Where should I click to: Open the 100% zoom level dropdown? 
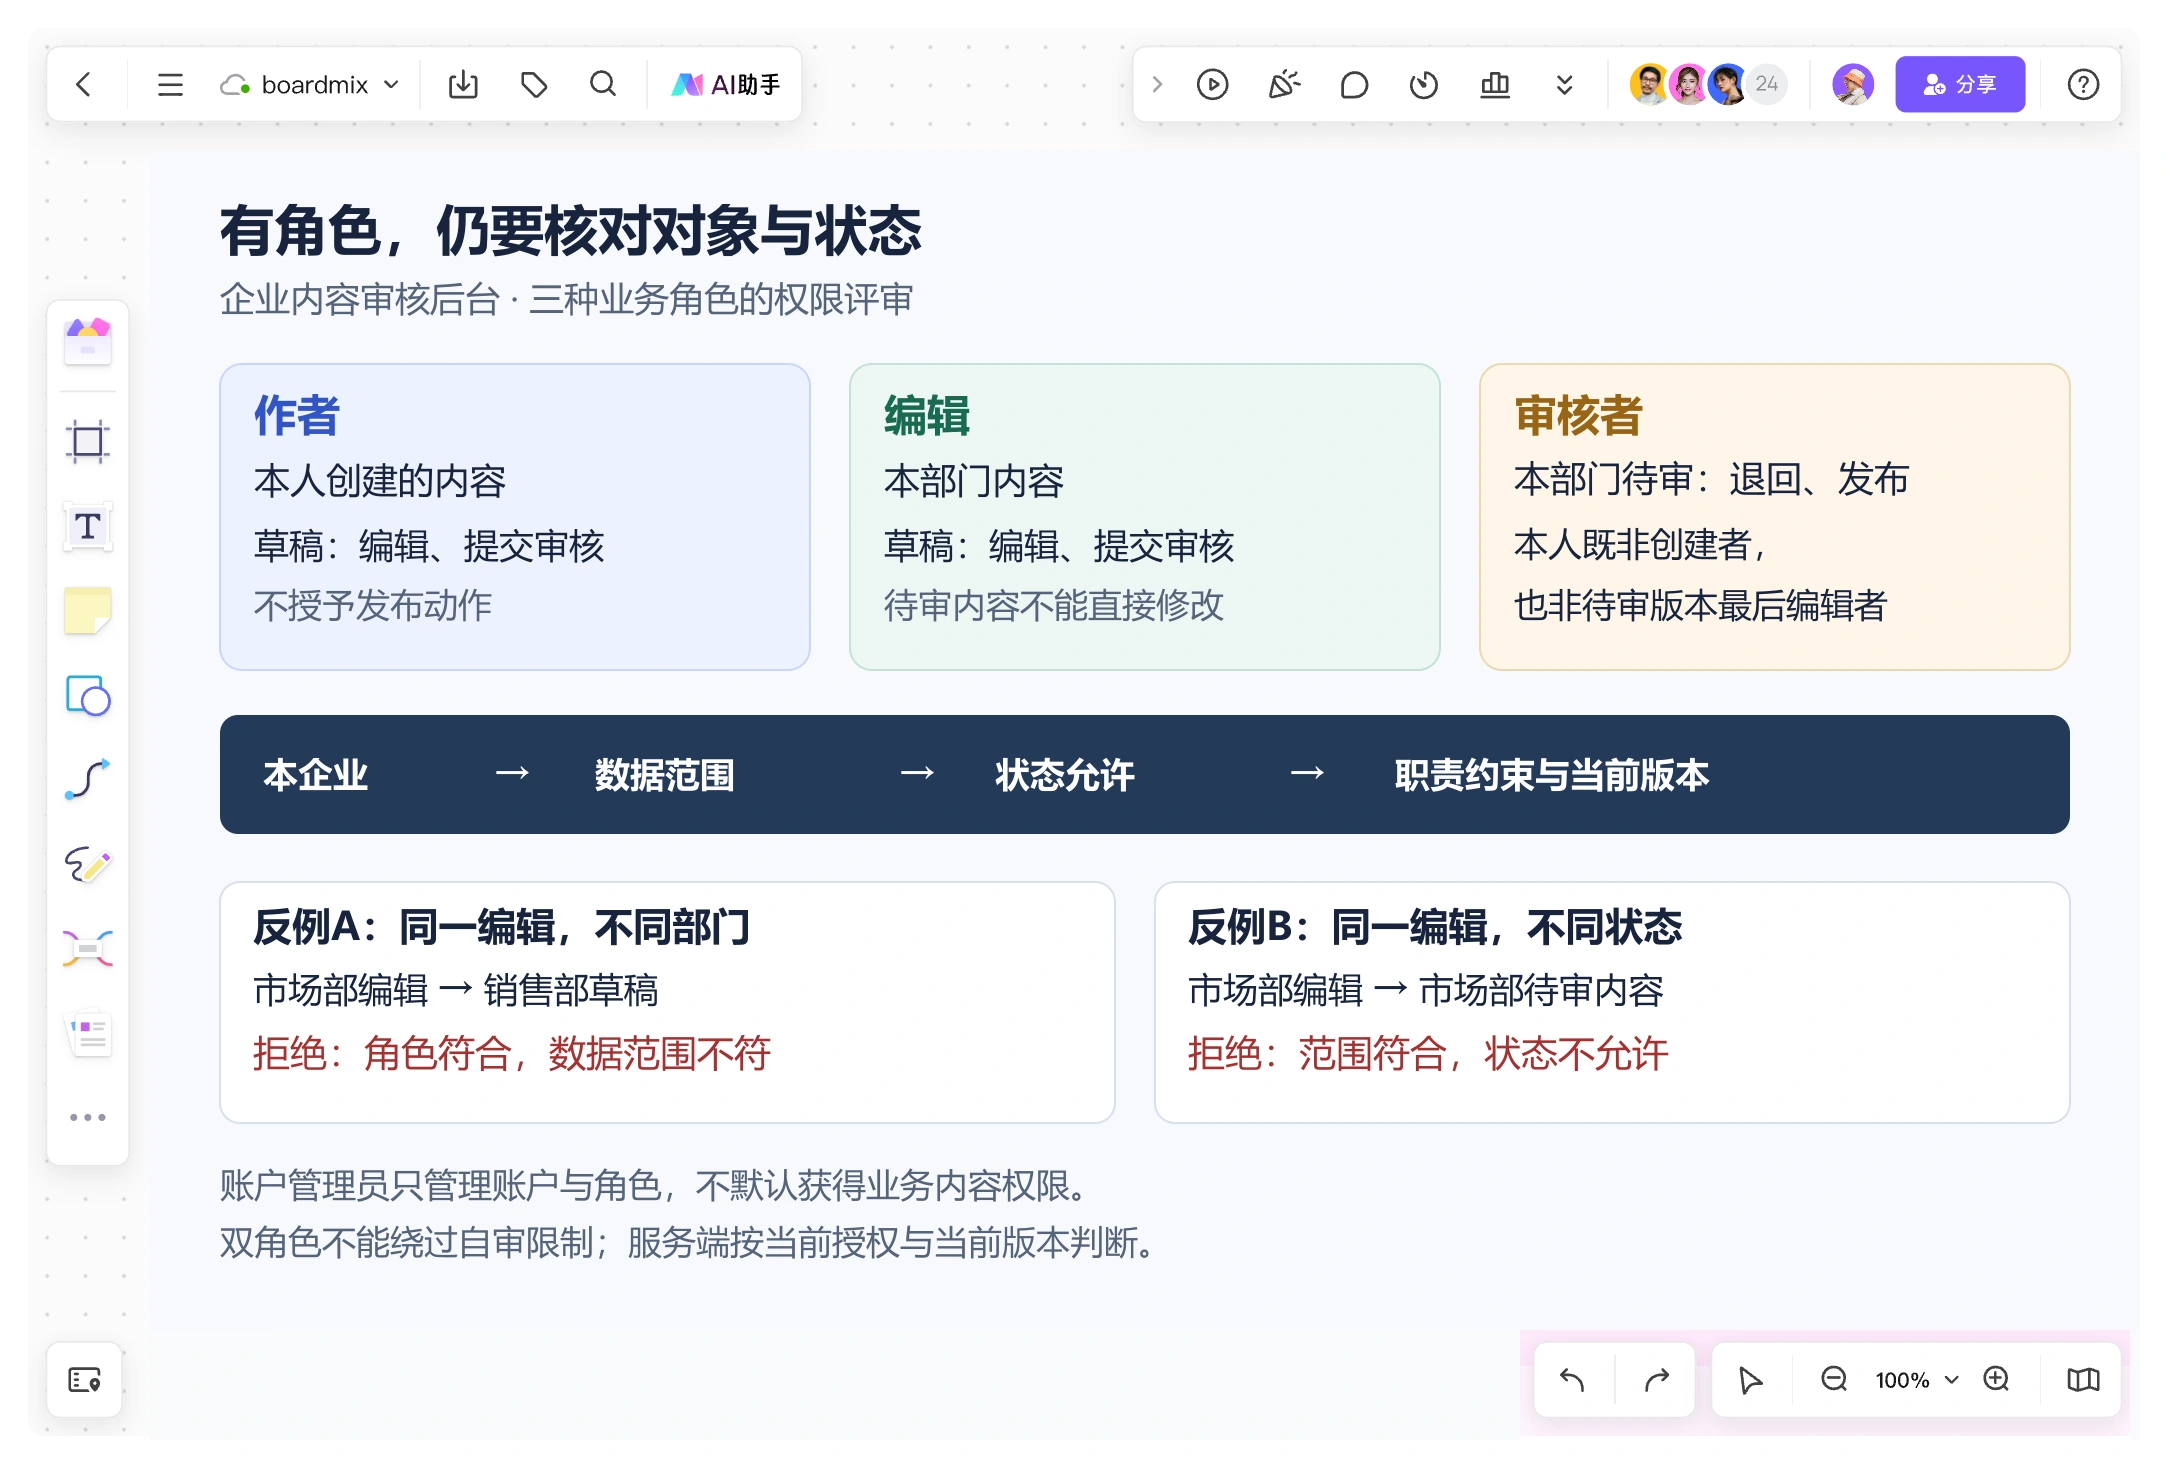(x=1916, y=1380)
